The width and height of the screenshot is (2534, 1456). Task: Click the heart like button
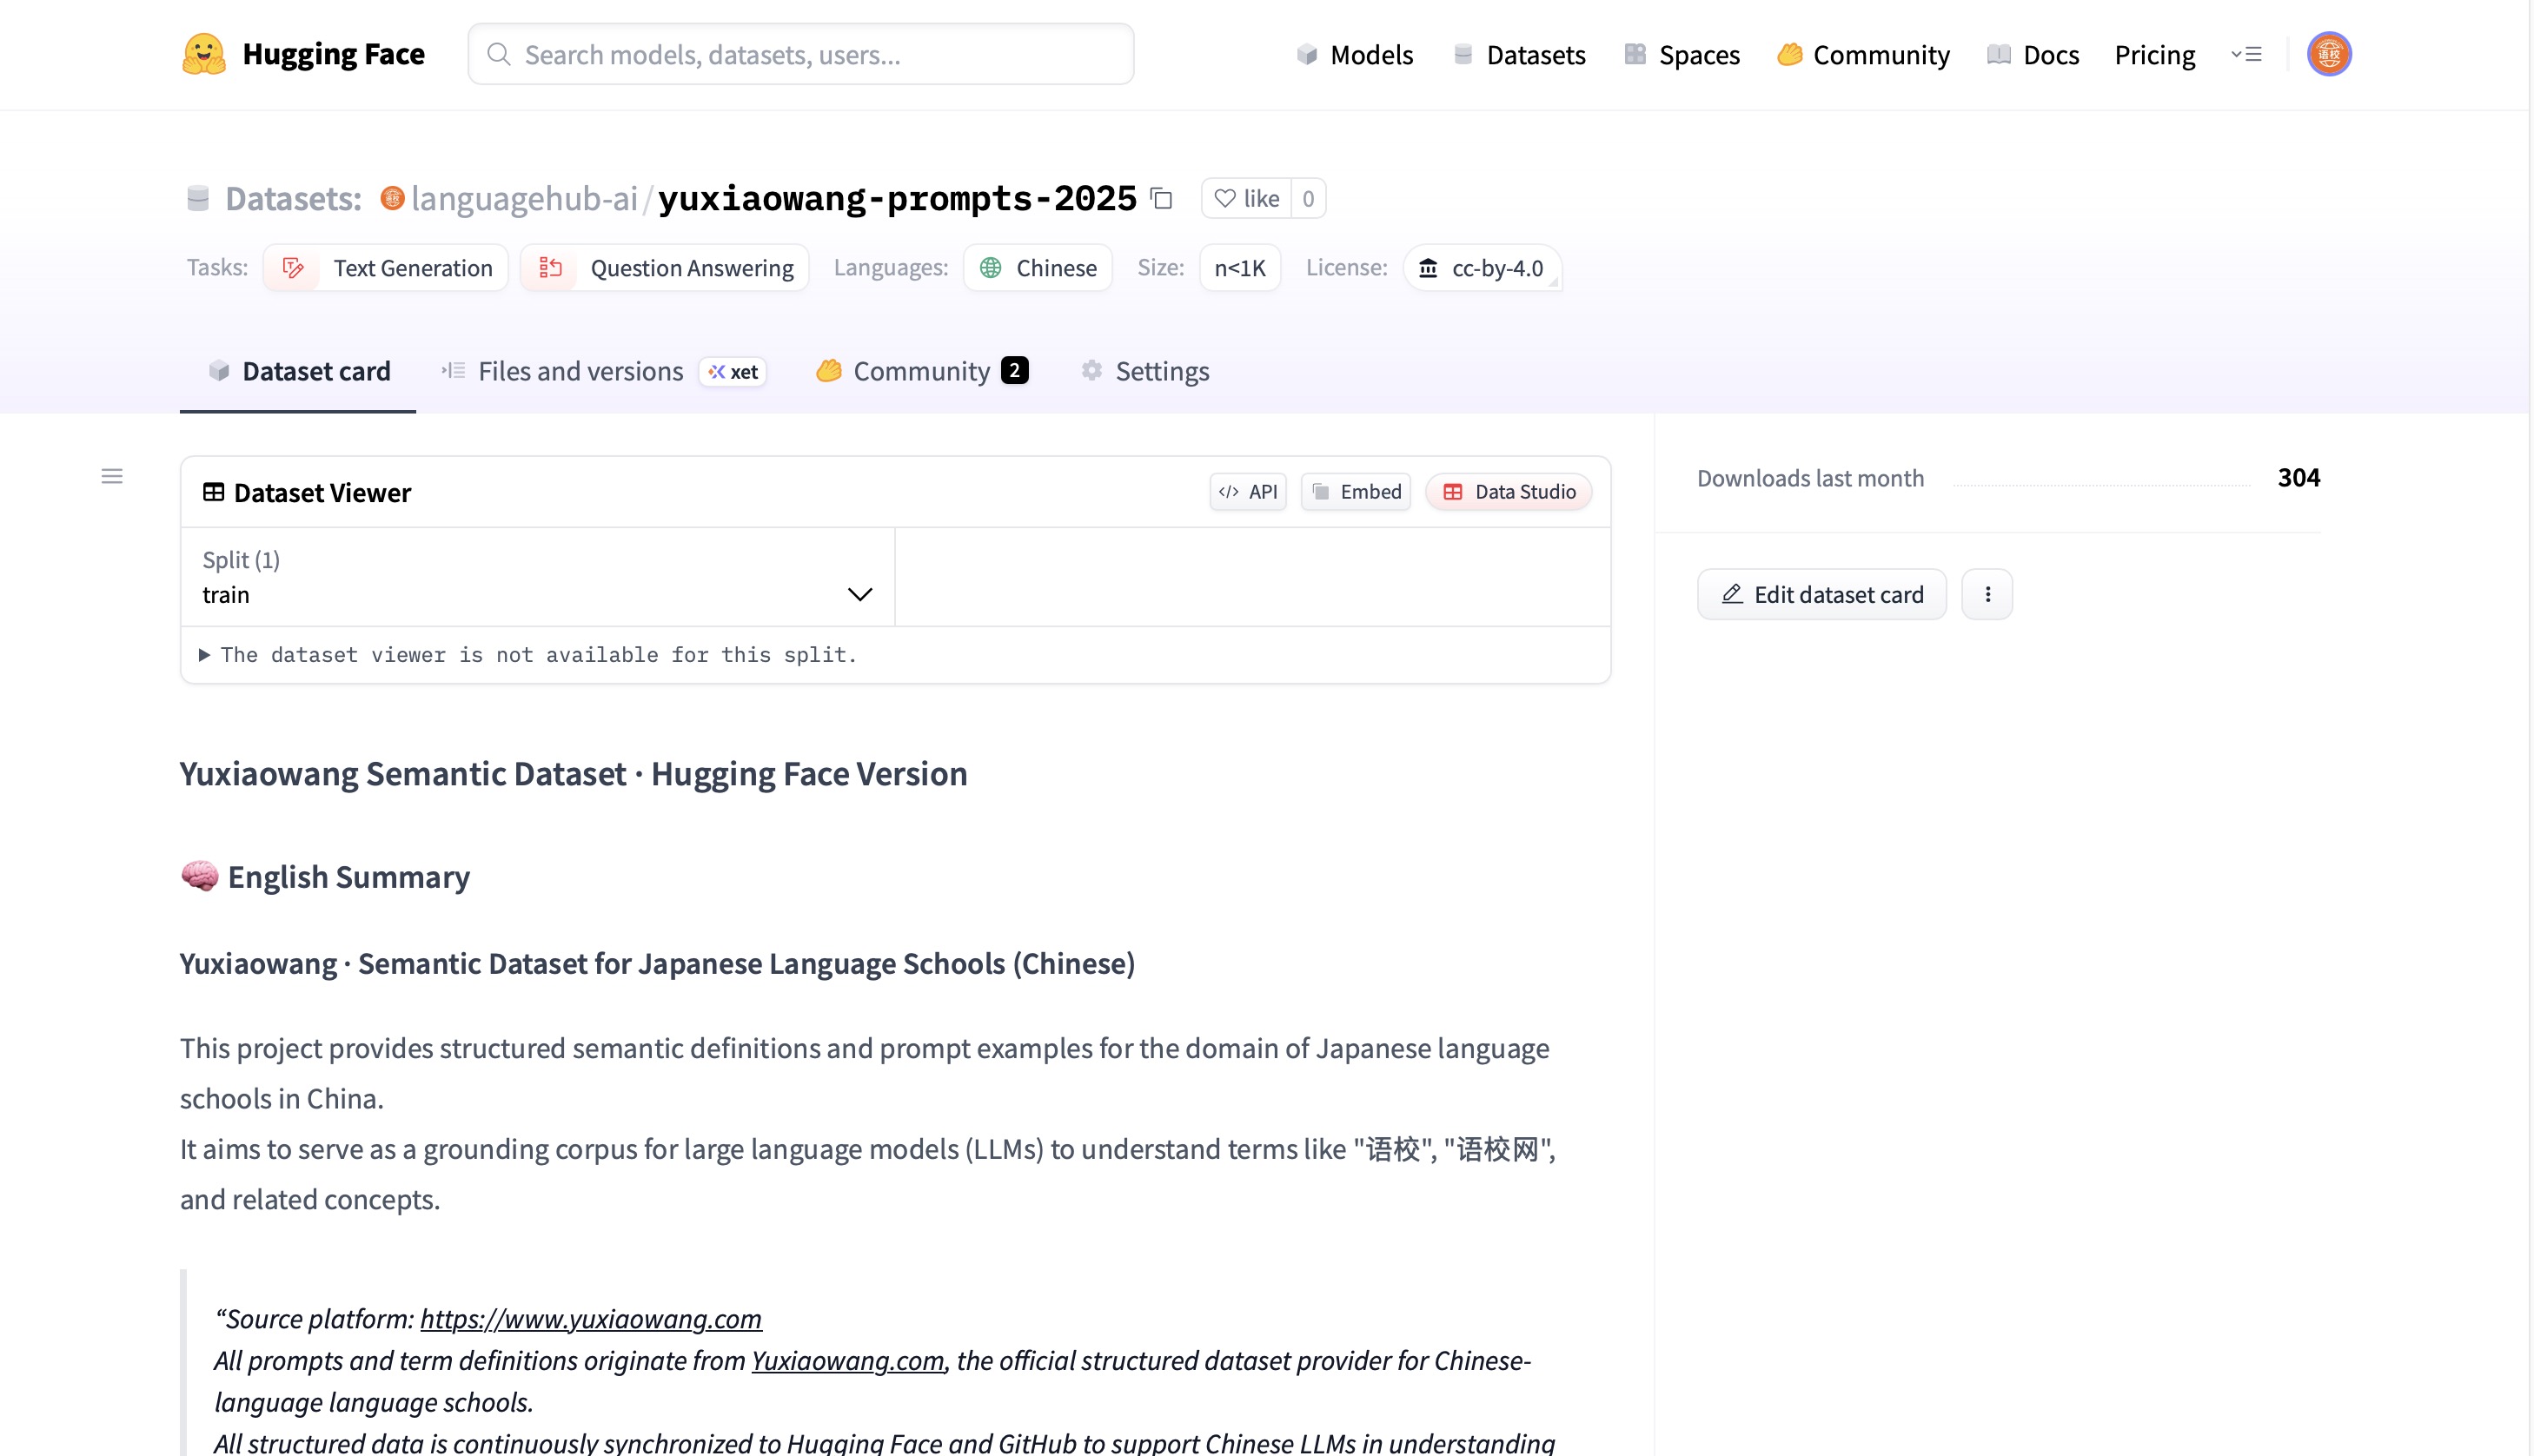click(x=1246, y=198)
